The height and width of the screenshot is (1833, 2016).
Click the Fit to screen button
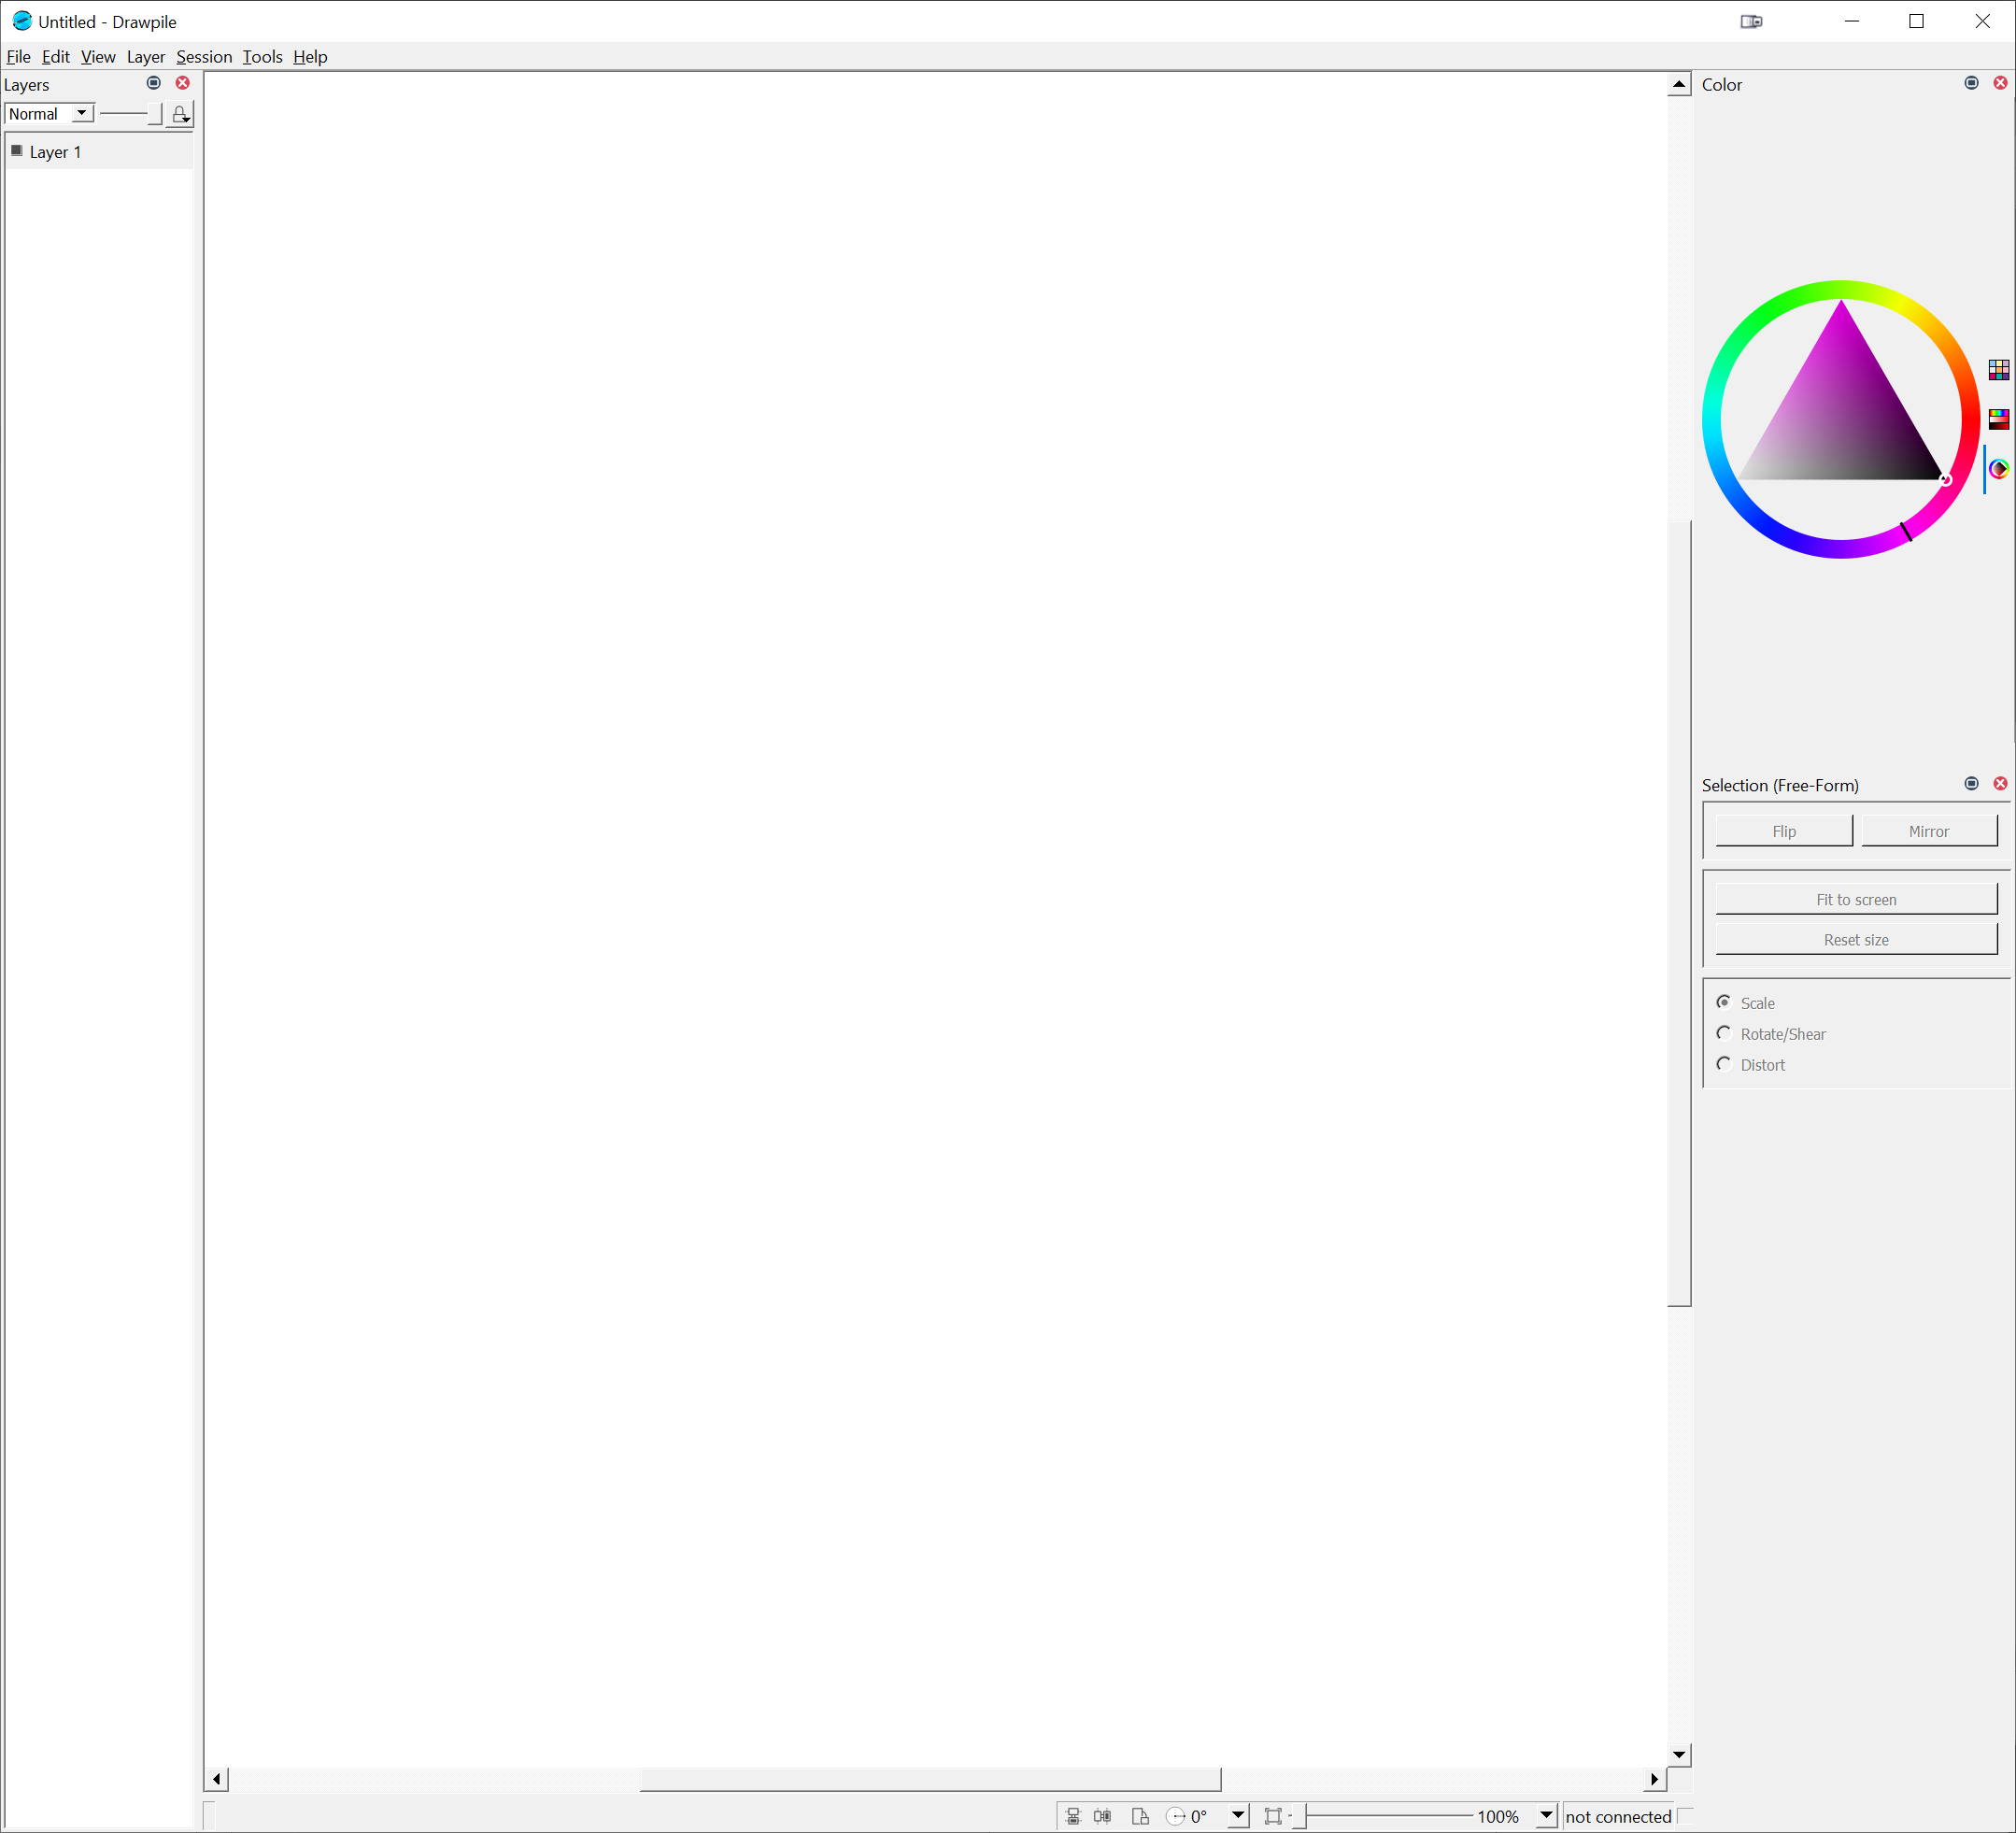coord(1855,899)
